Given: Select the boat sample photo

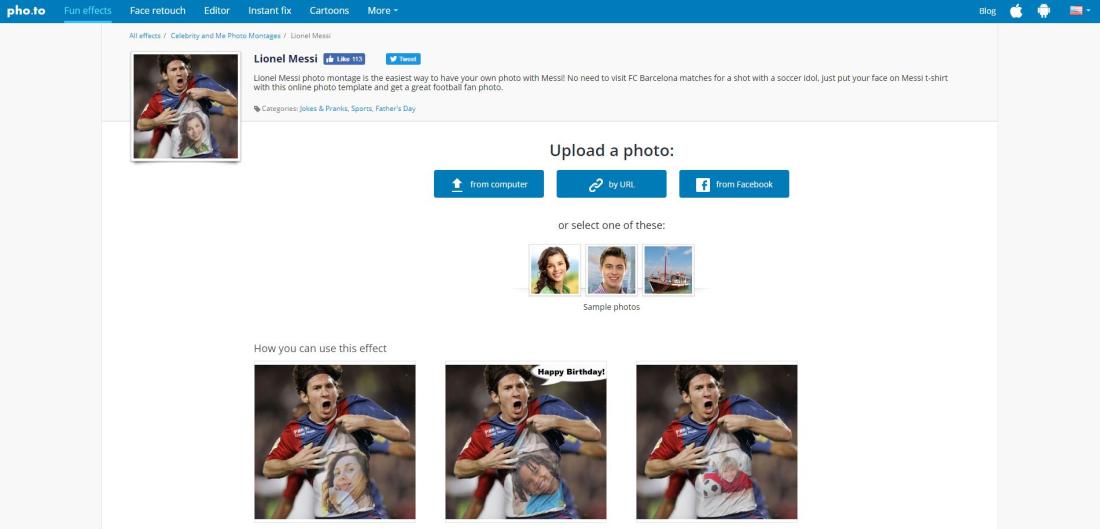Looking at the screenshot, I should point(669,269).
